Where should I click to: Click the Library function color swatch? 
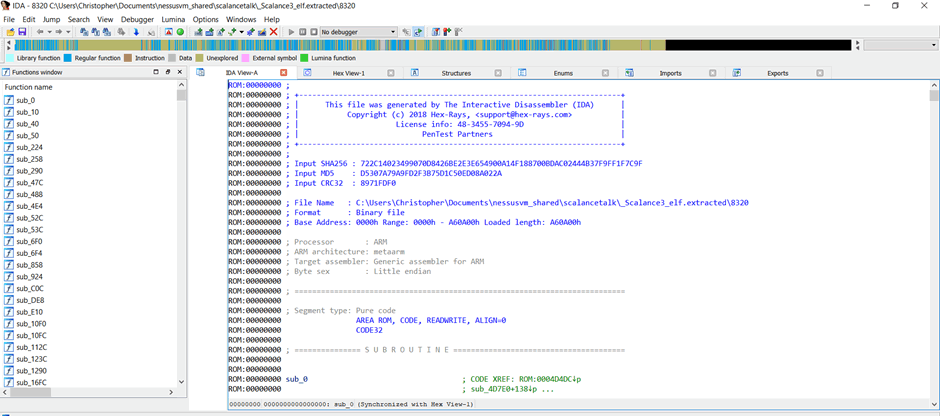pyautogui.click(x=10, y=58)
